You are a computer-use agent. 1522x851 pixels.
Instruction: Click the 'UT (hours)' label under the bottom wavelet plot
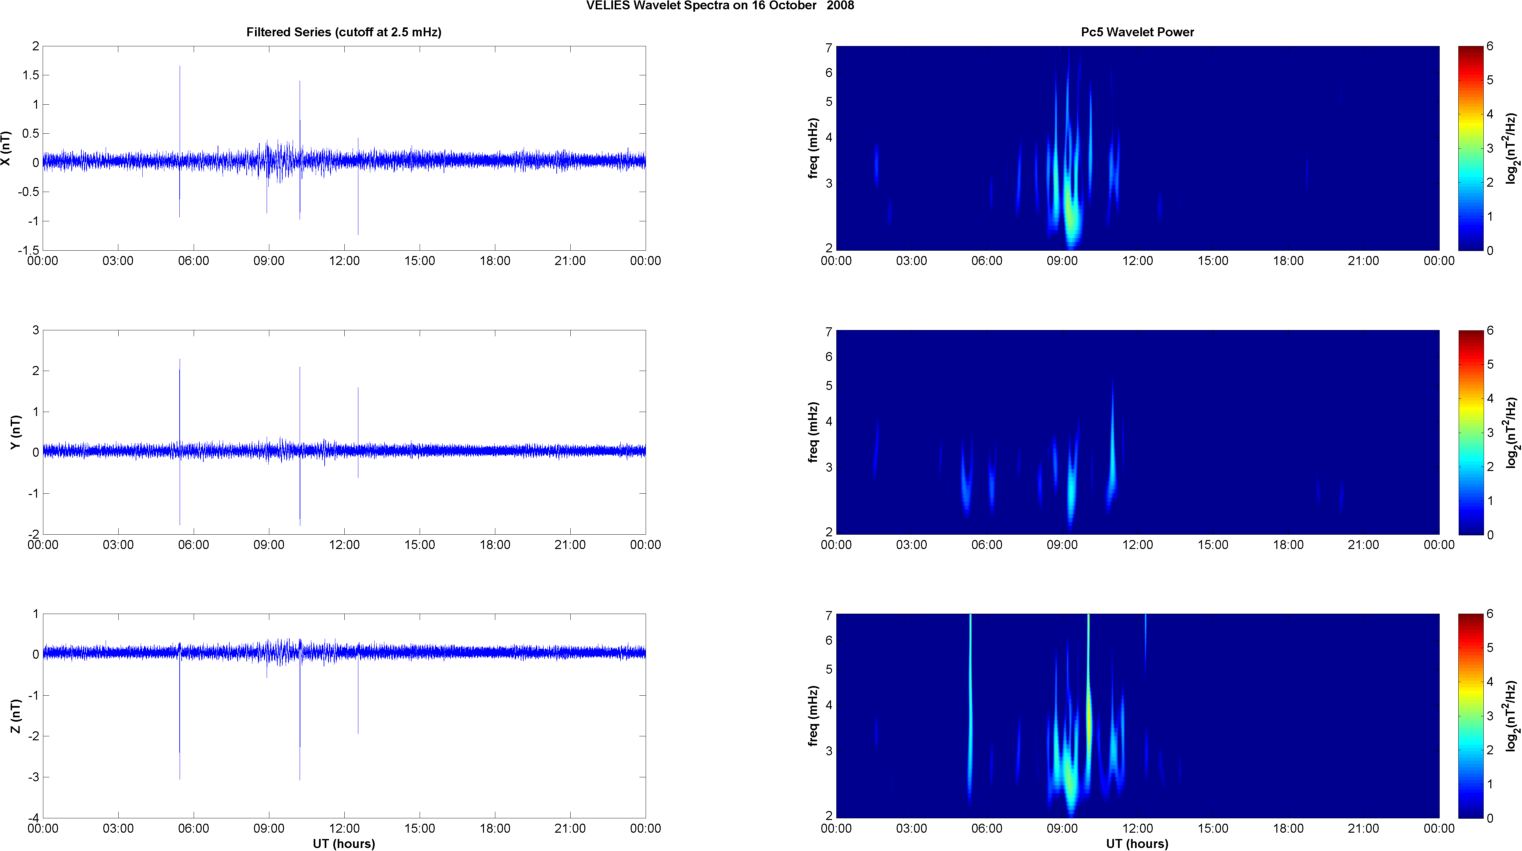point(1137,844)
